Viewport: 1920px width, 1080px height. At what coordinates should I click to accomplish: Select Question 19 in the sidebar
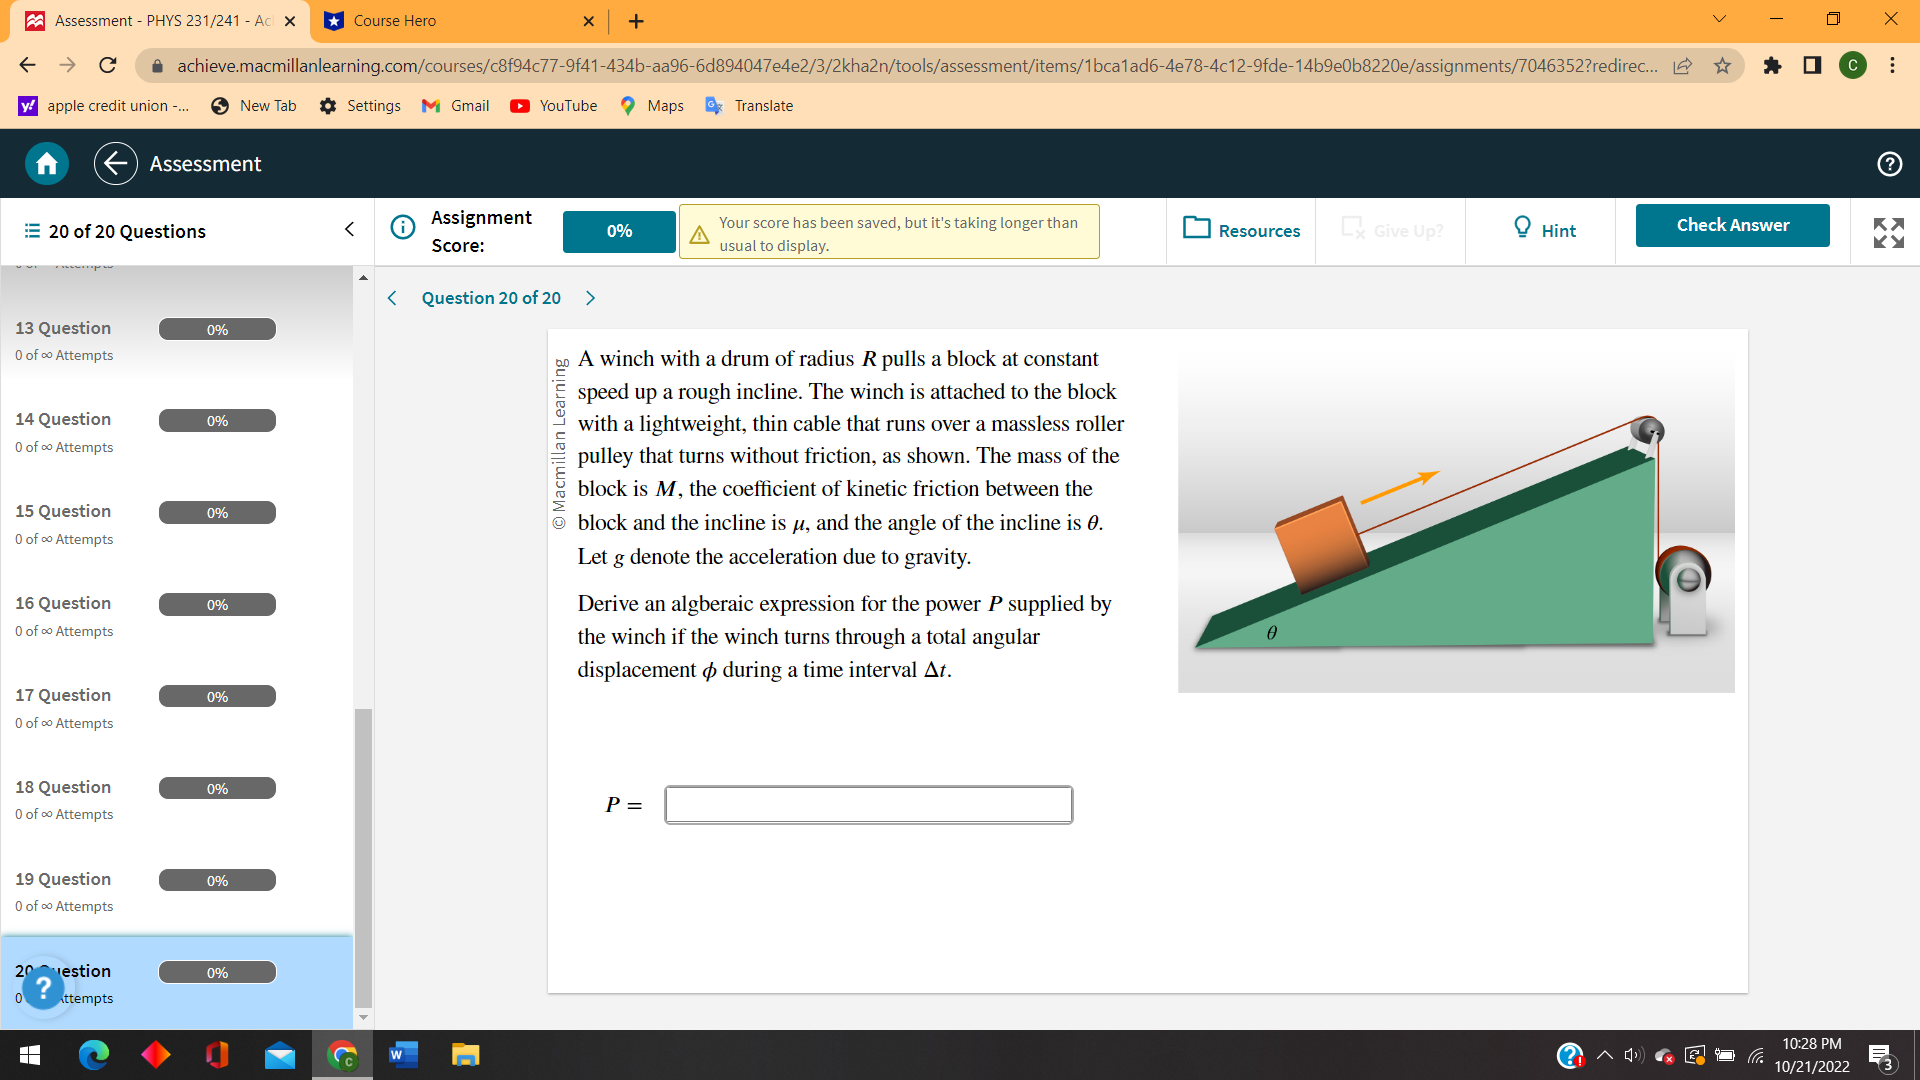62,879
